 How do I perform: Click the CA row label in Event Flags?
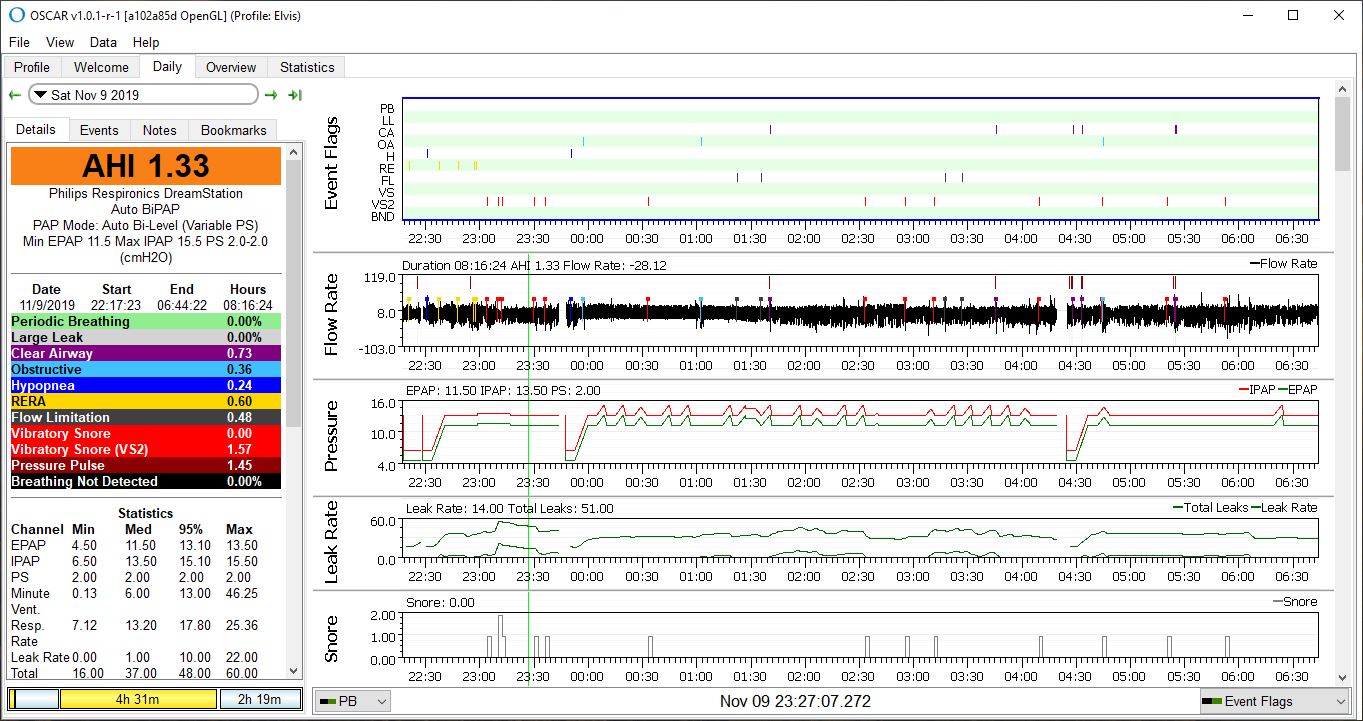tap(386, 132)
